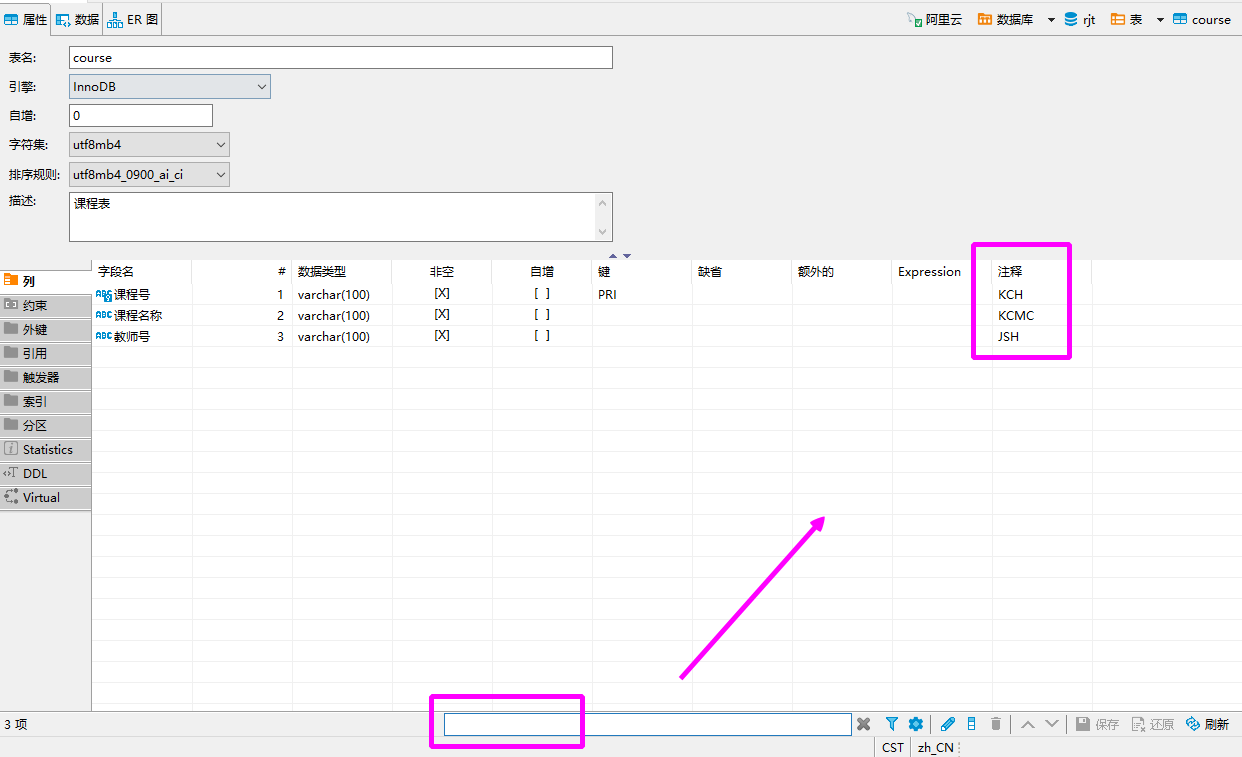Click the move down chevron icon
Image resolution: width=1242 pixels, height=757 pixels.
(1052, 724)
